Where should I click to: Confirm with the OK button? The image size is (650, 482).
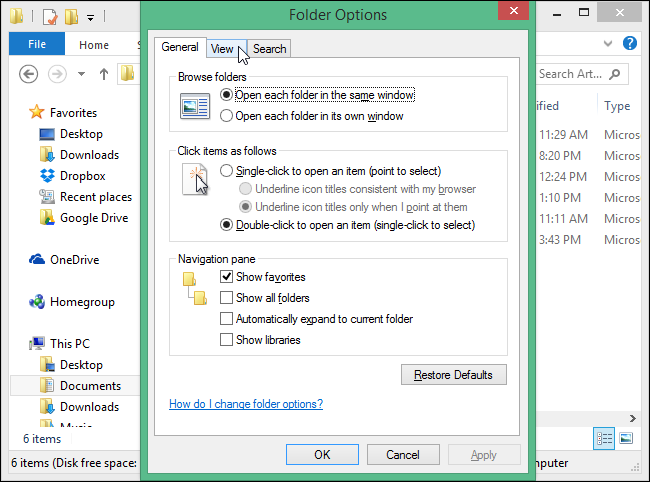[x=322, y=455]
